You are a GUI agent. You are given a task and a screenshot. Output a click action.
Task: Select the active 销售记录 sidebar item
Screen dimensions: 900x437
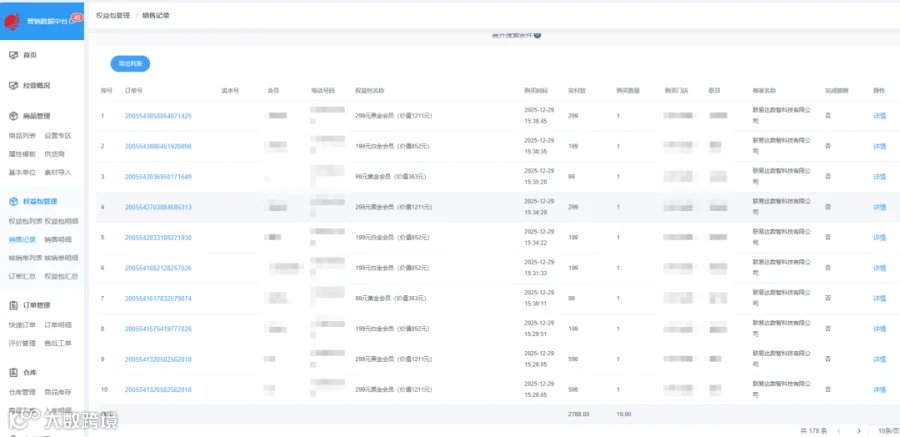22,239
